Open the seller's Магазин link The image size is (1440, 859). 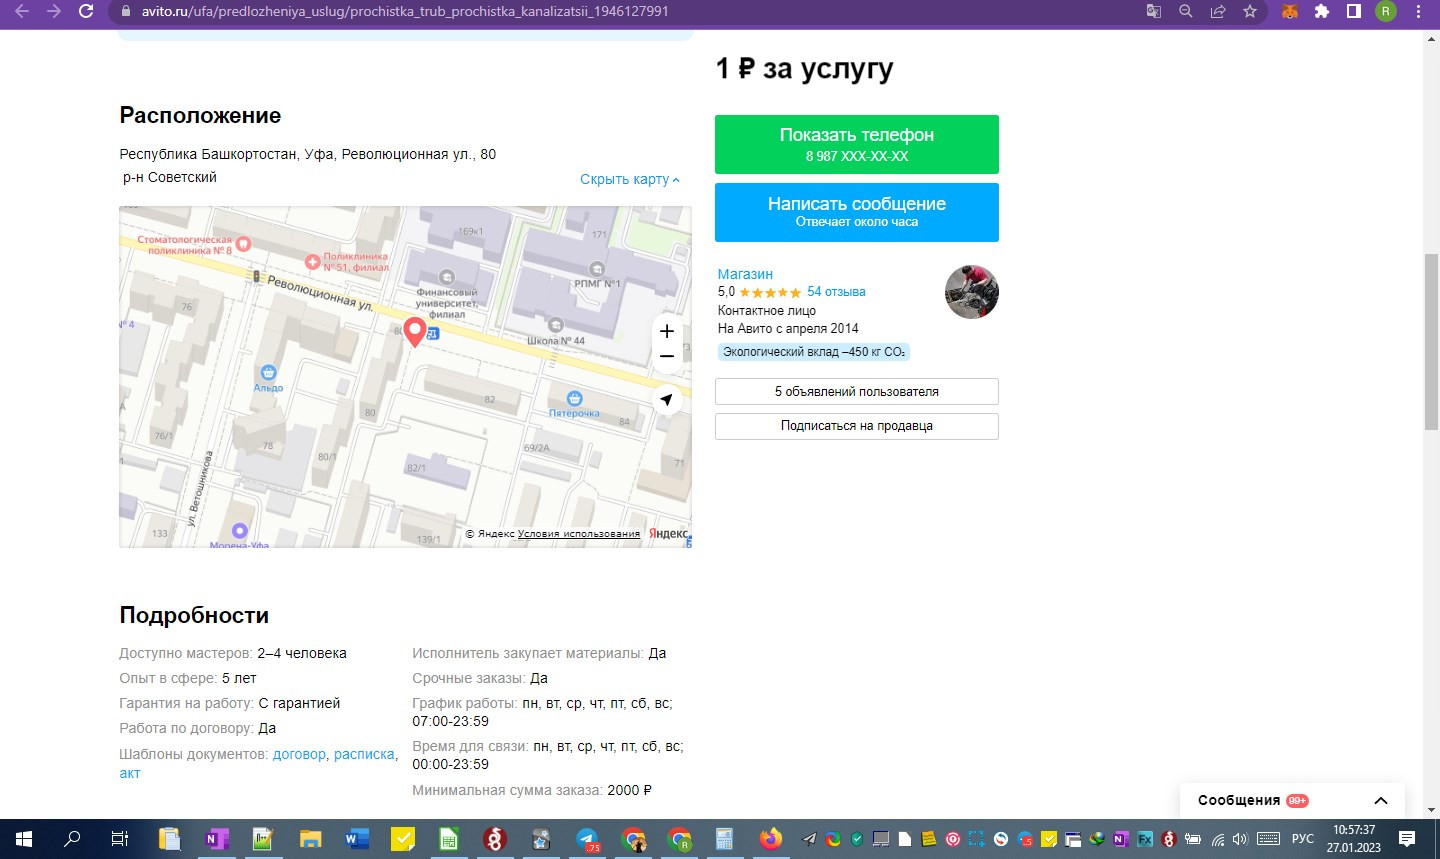pyautogui.click(x=745, y=274)
